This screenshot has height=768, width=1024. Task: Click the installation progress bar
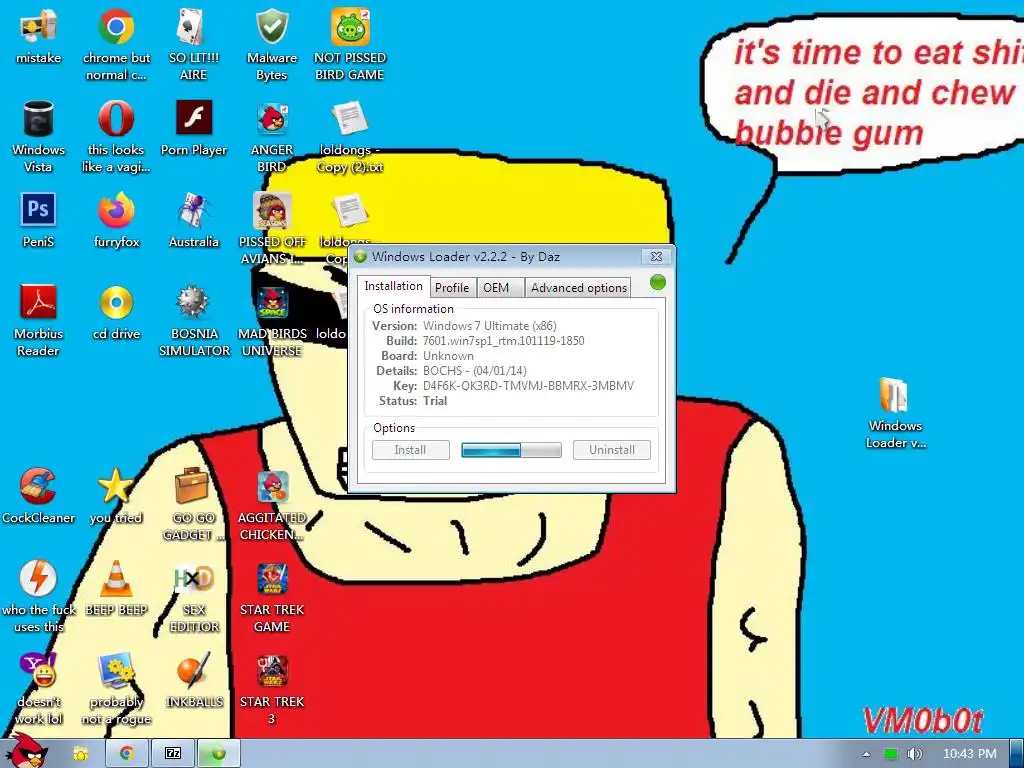pos(511,450)
